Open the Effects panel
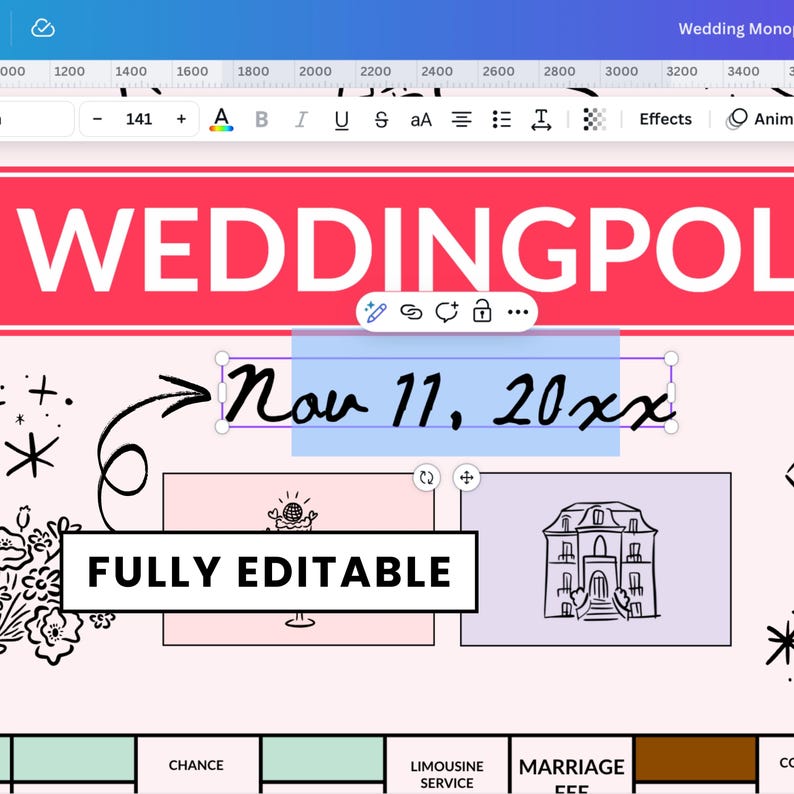Screen dimensions: 794x794 665,120
